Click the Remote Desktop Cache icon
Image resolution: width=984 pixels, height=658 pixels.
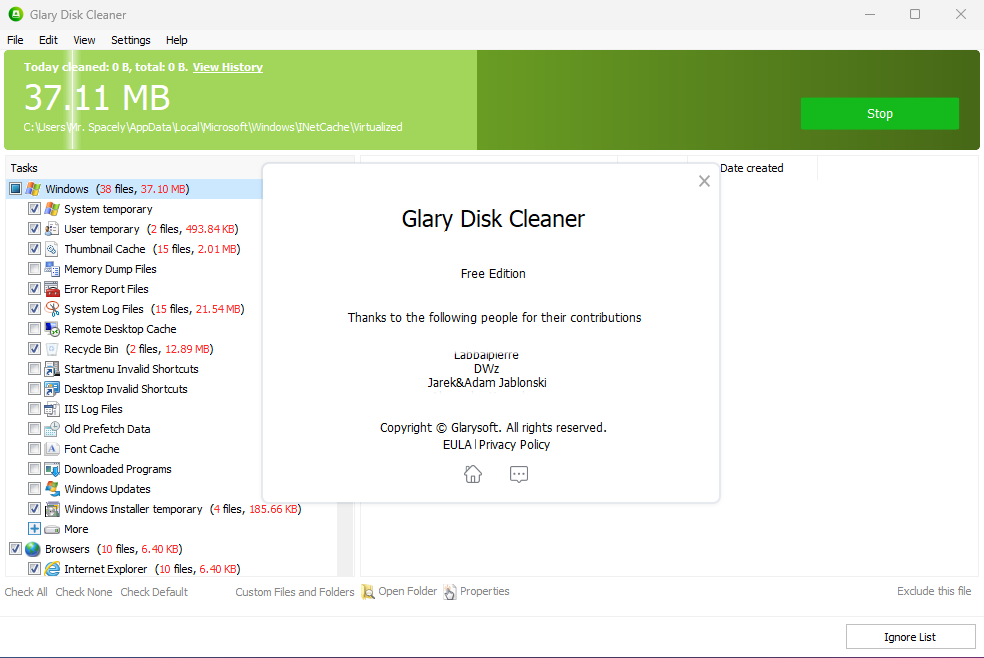[x=52, y=329]
